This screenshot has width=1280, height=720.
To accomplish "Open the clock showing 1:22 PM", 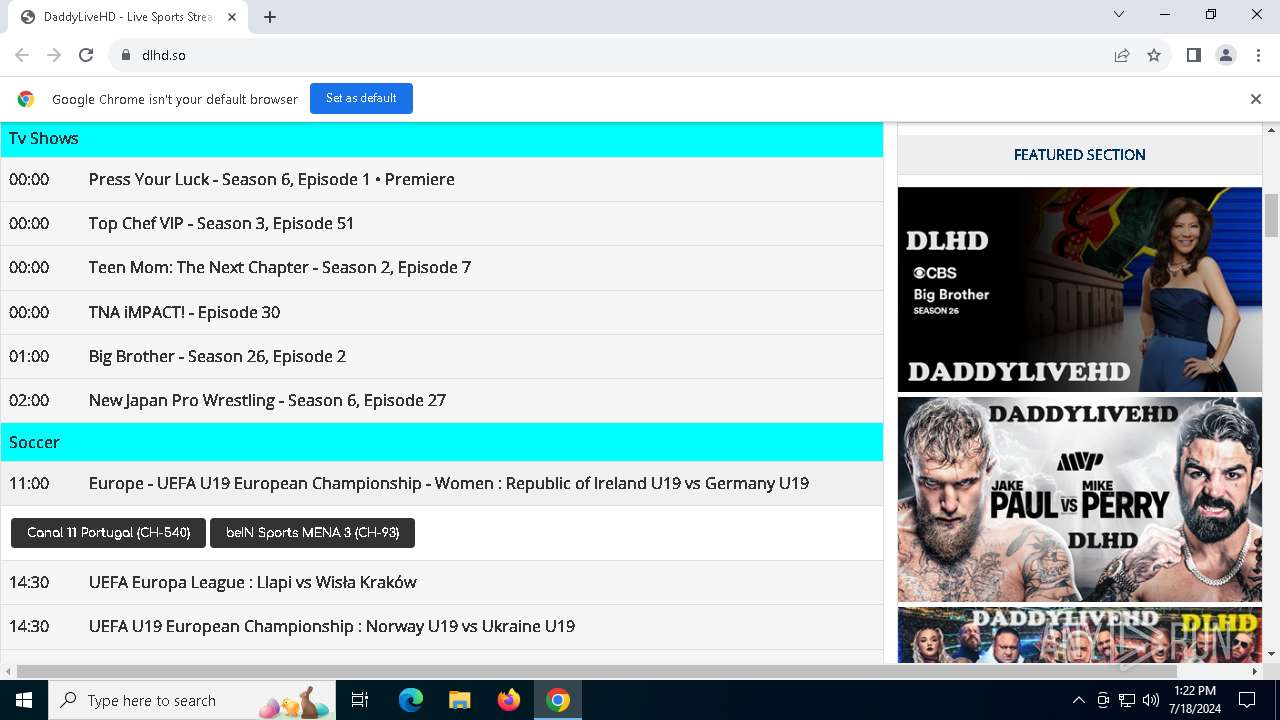I will [1195, 700].
